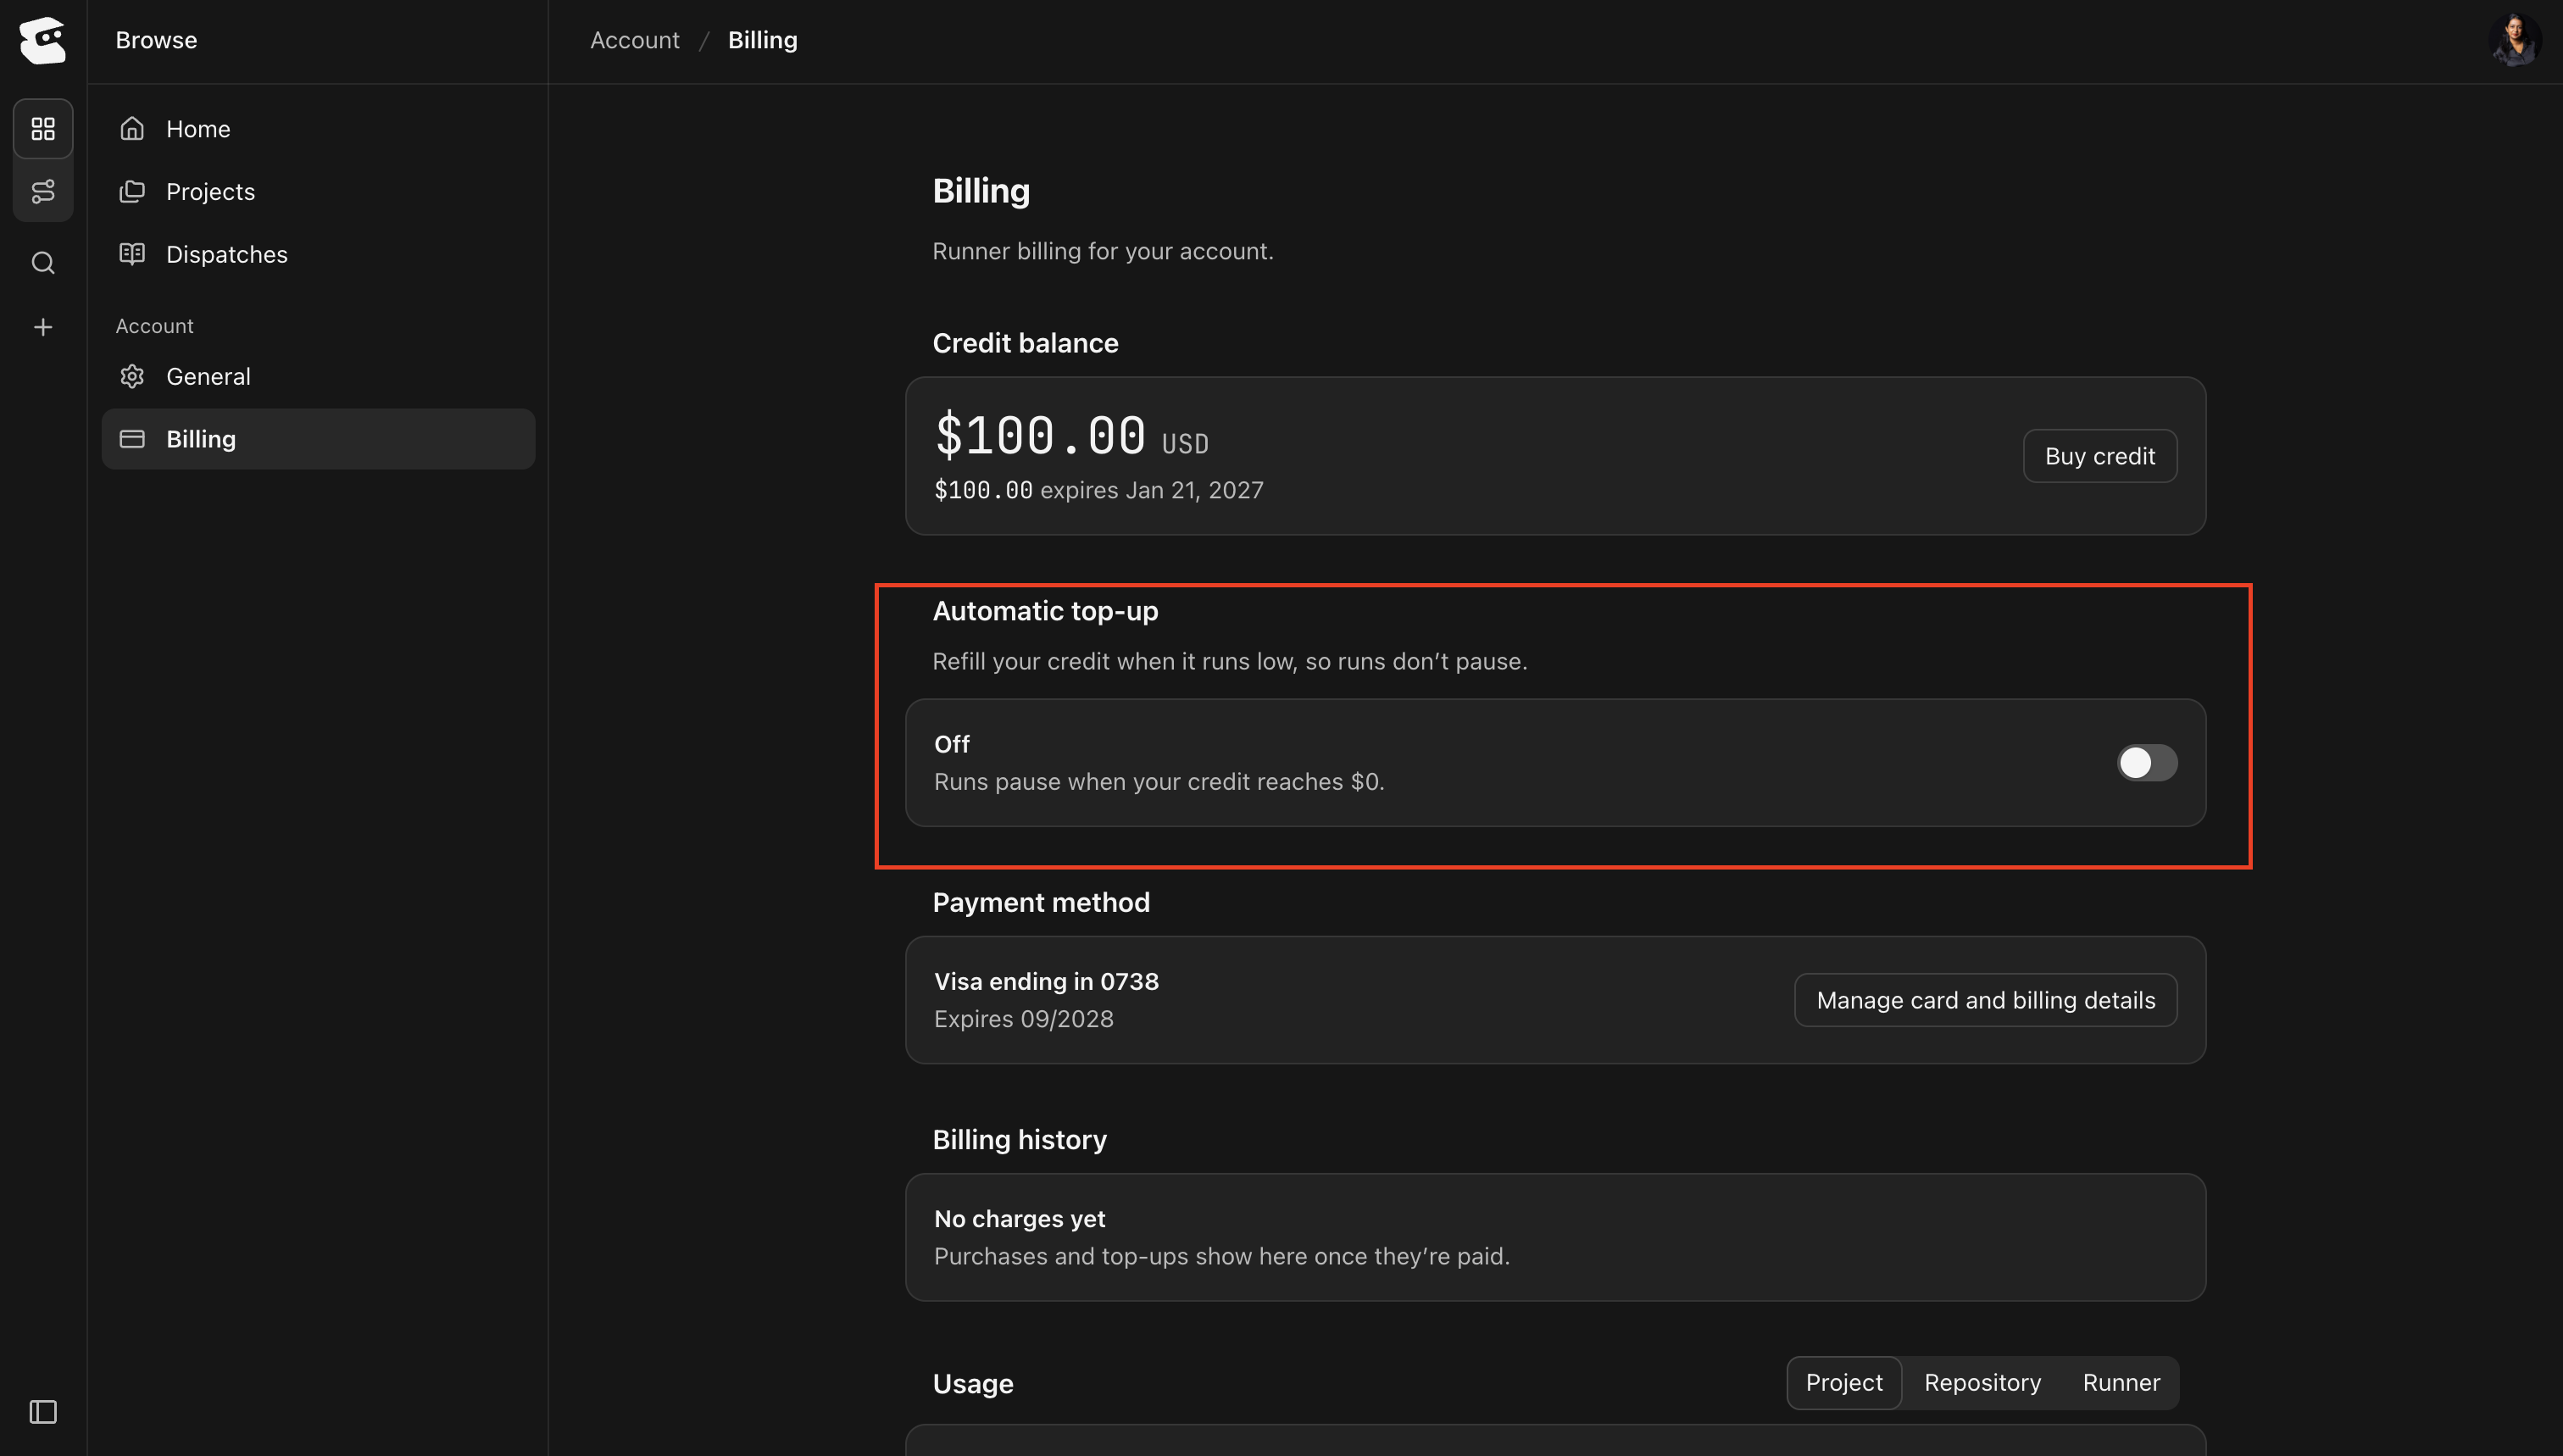The width and height of the screenshot is (2563, 1456).
Task: Click the Buy credit button
Action: coord(2100,456)
